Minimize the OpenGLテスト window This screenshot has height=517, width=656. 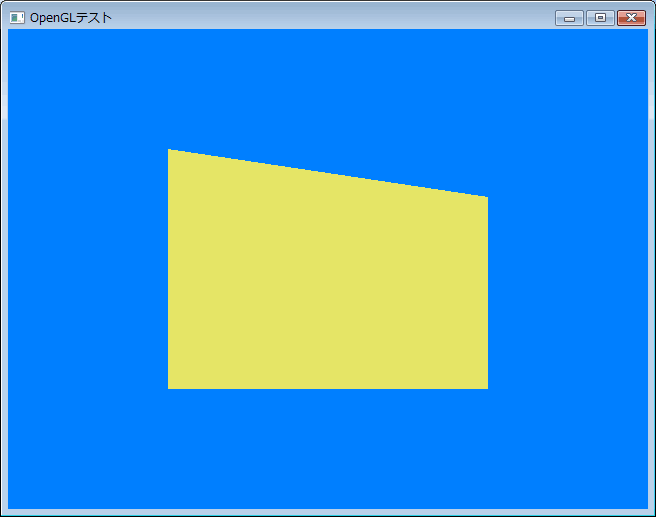tap(569, 18)
